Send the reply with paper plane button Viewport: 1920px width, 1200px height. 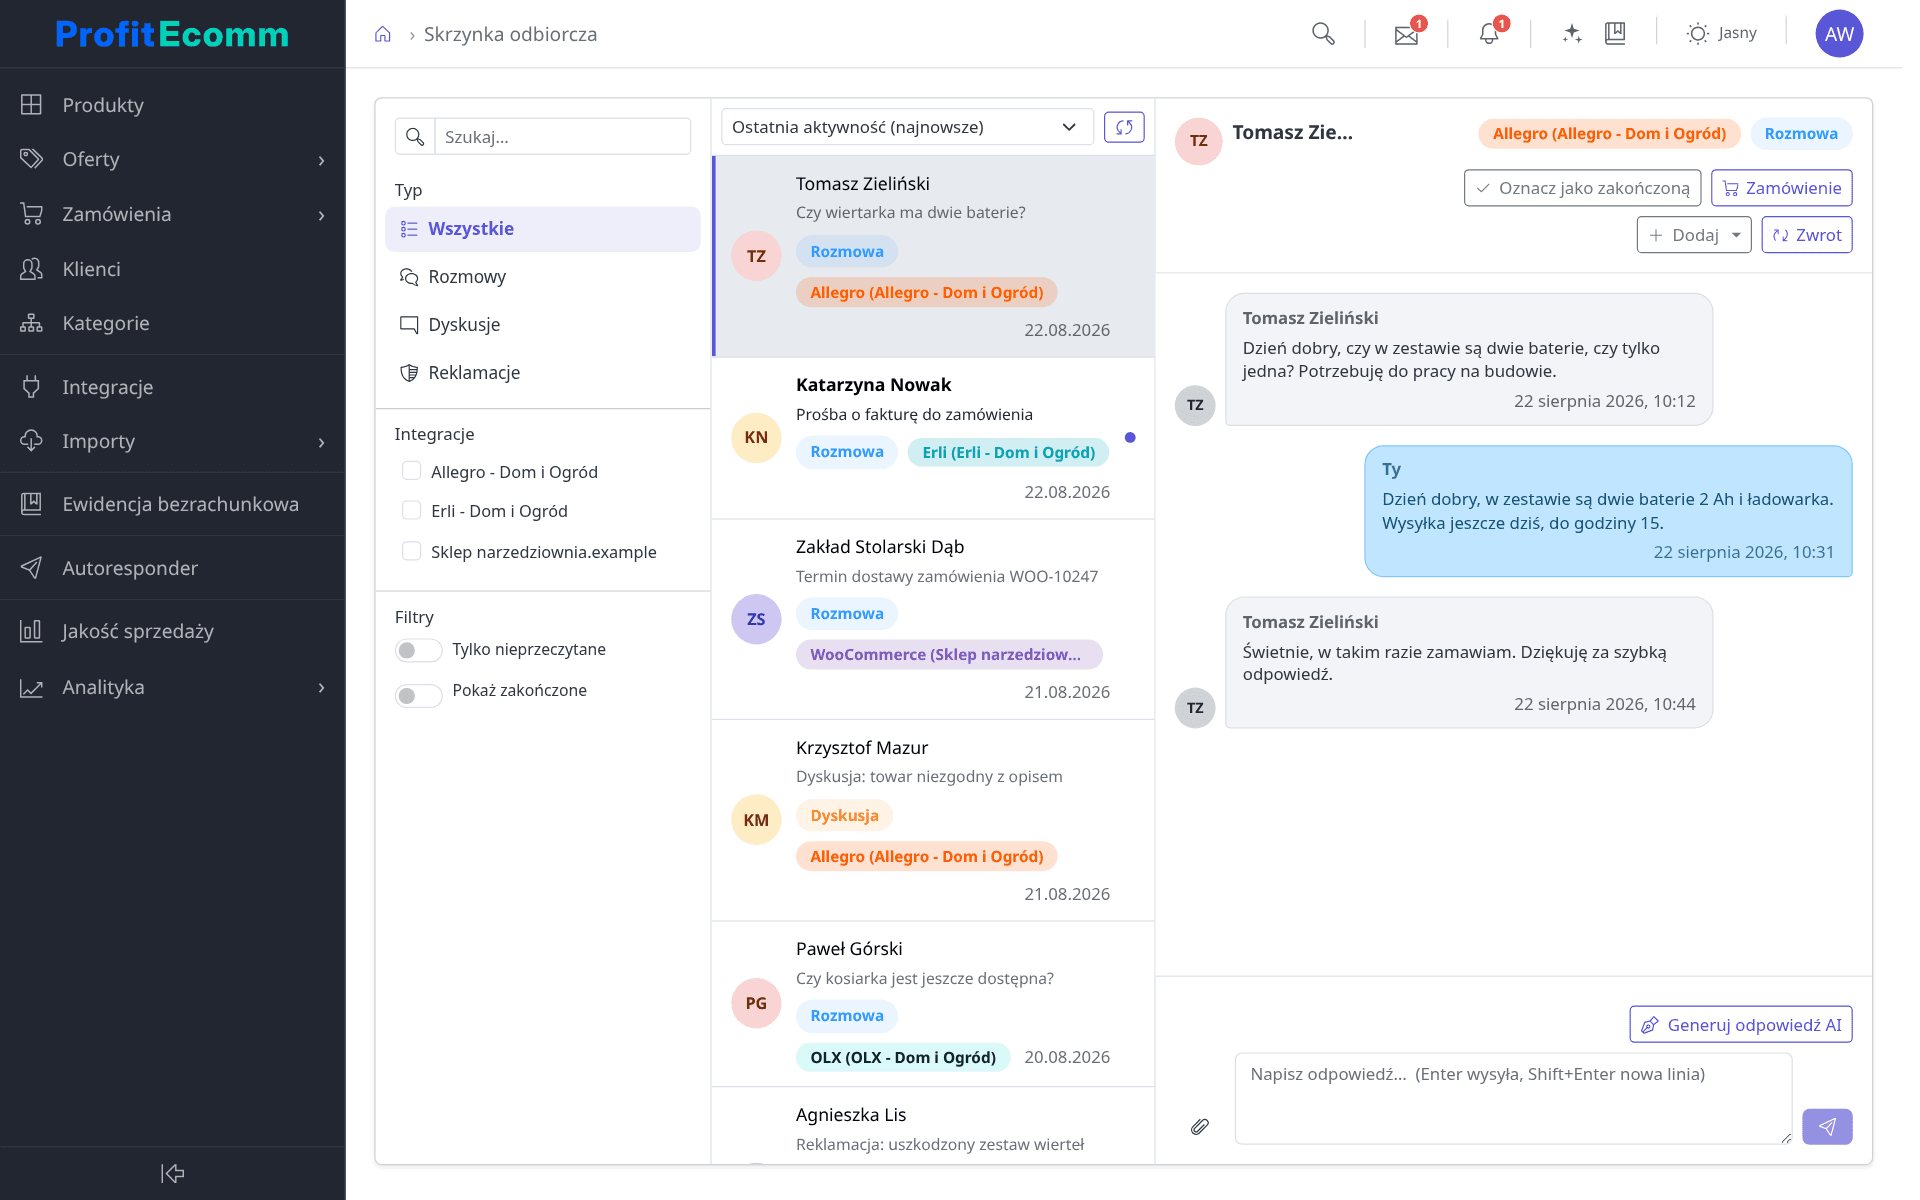[x=1827, y=1127]
